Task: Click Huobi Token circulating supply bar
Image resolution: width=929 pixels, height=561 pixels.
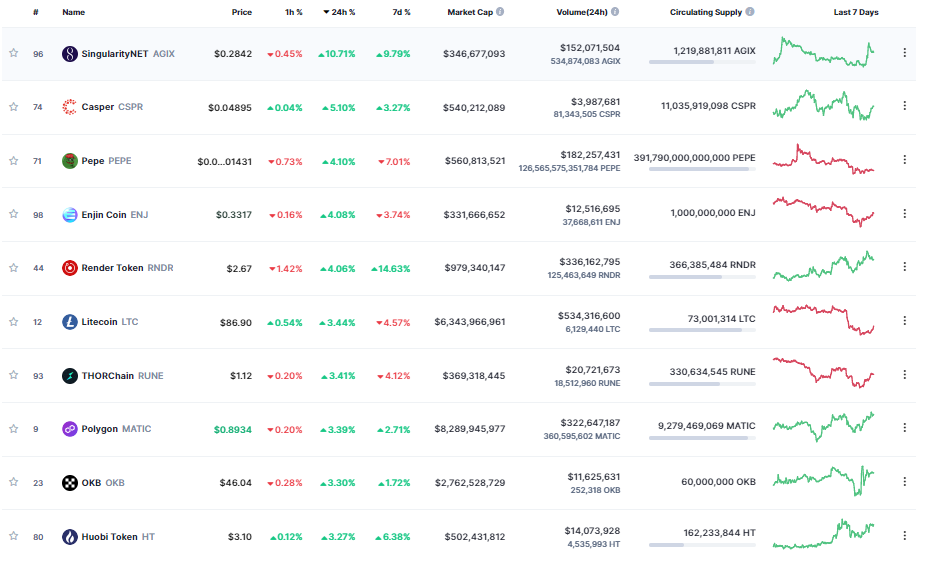Action: pos(702,545)
